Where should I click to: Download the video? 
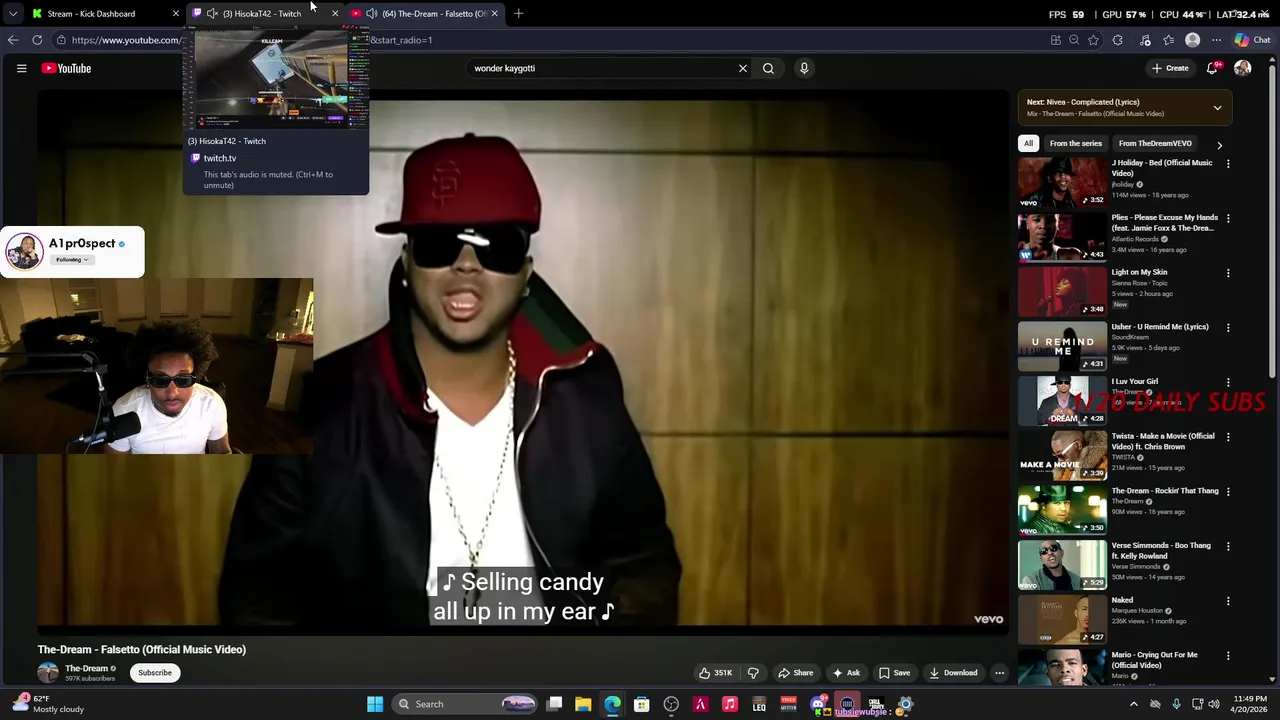[953, 673]
